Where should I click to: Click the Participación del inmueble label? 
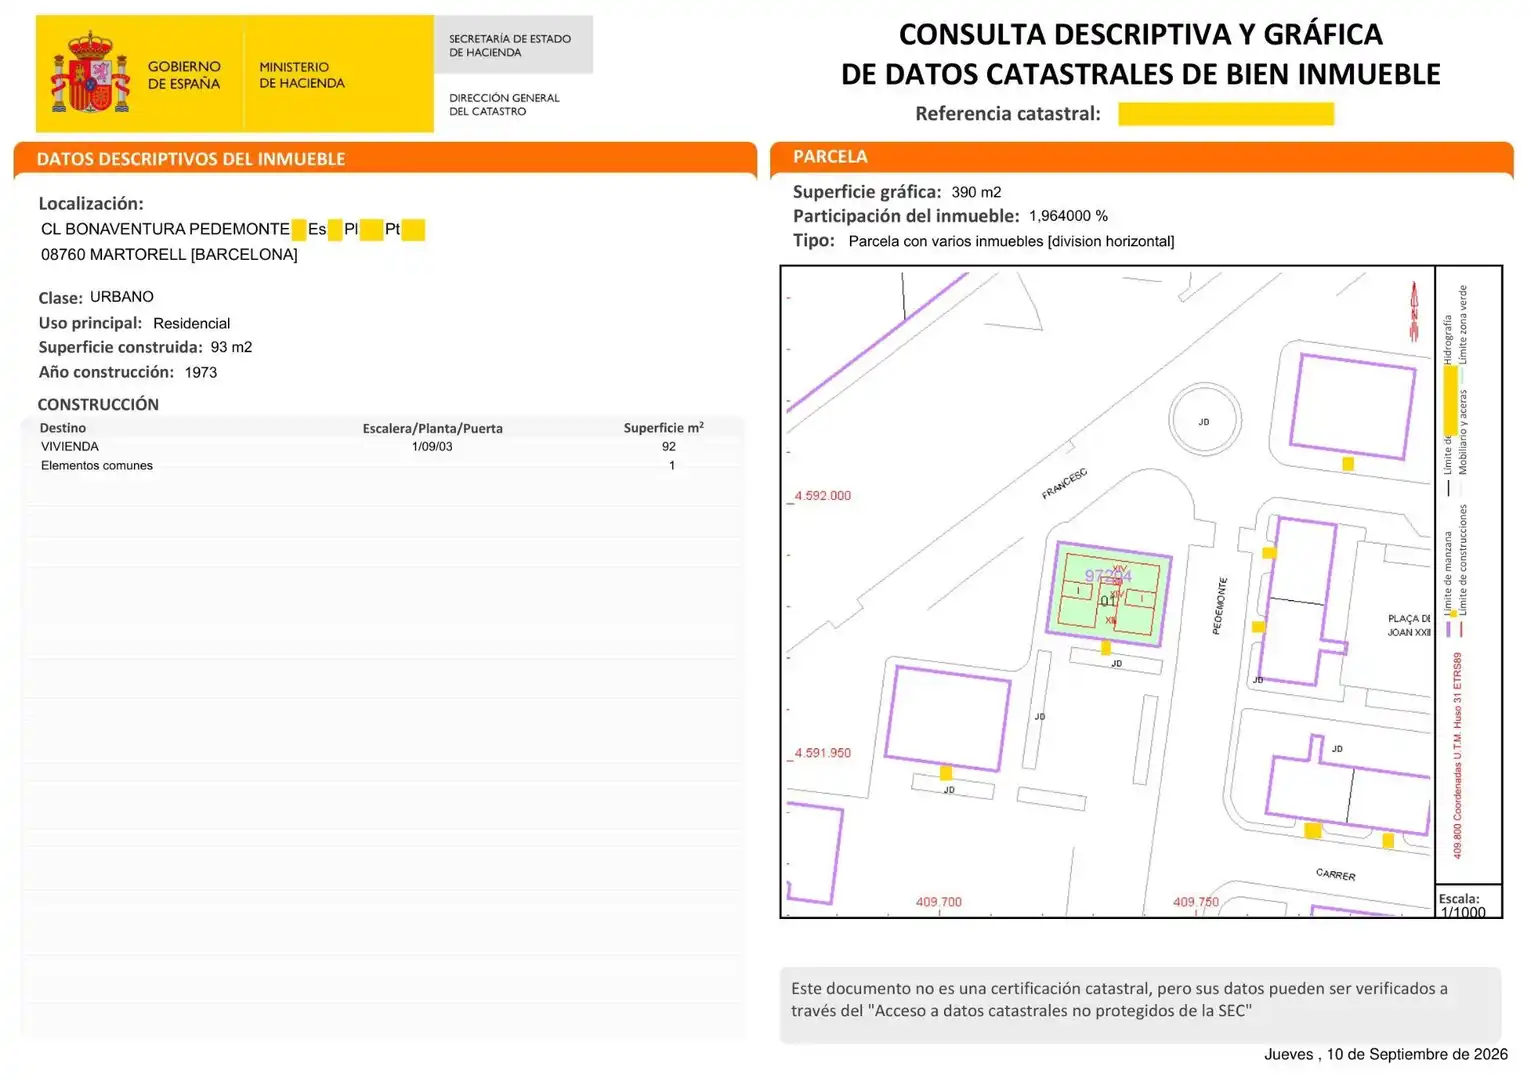[x=906, y=216]
